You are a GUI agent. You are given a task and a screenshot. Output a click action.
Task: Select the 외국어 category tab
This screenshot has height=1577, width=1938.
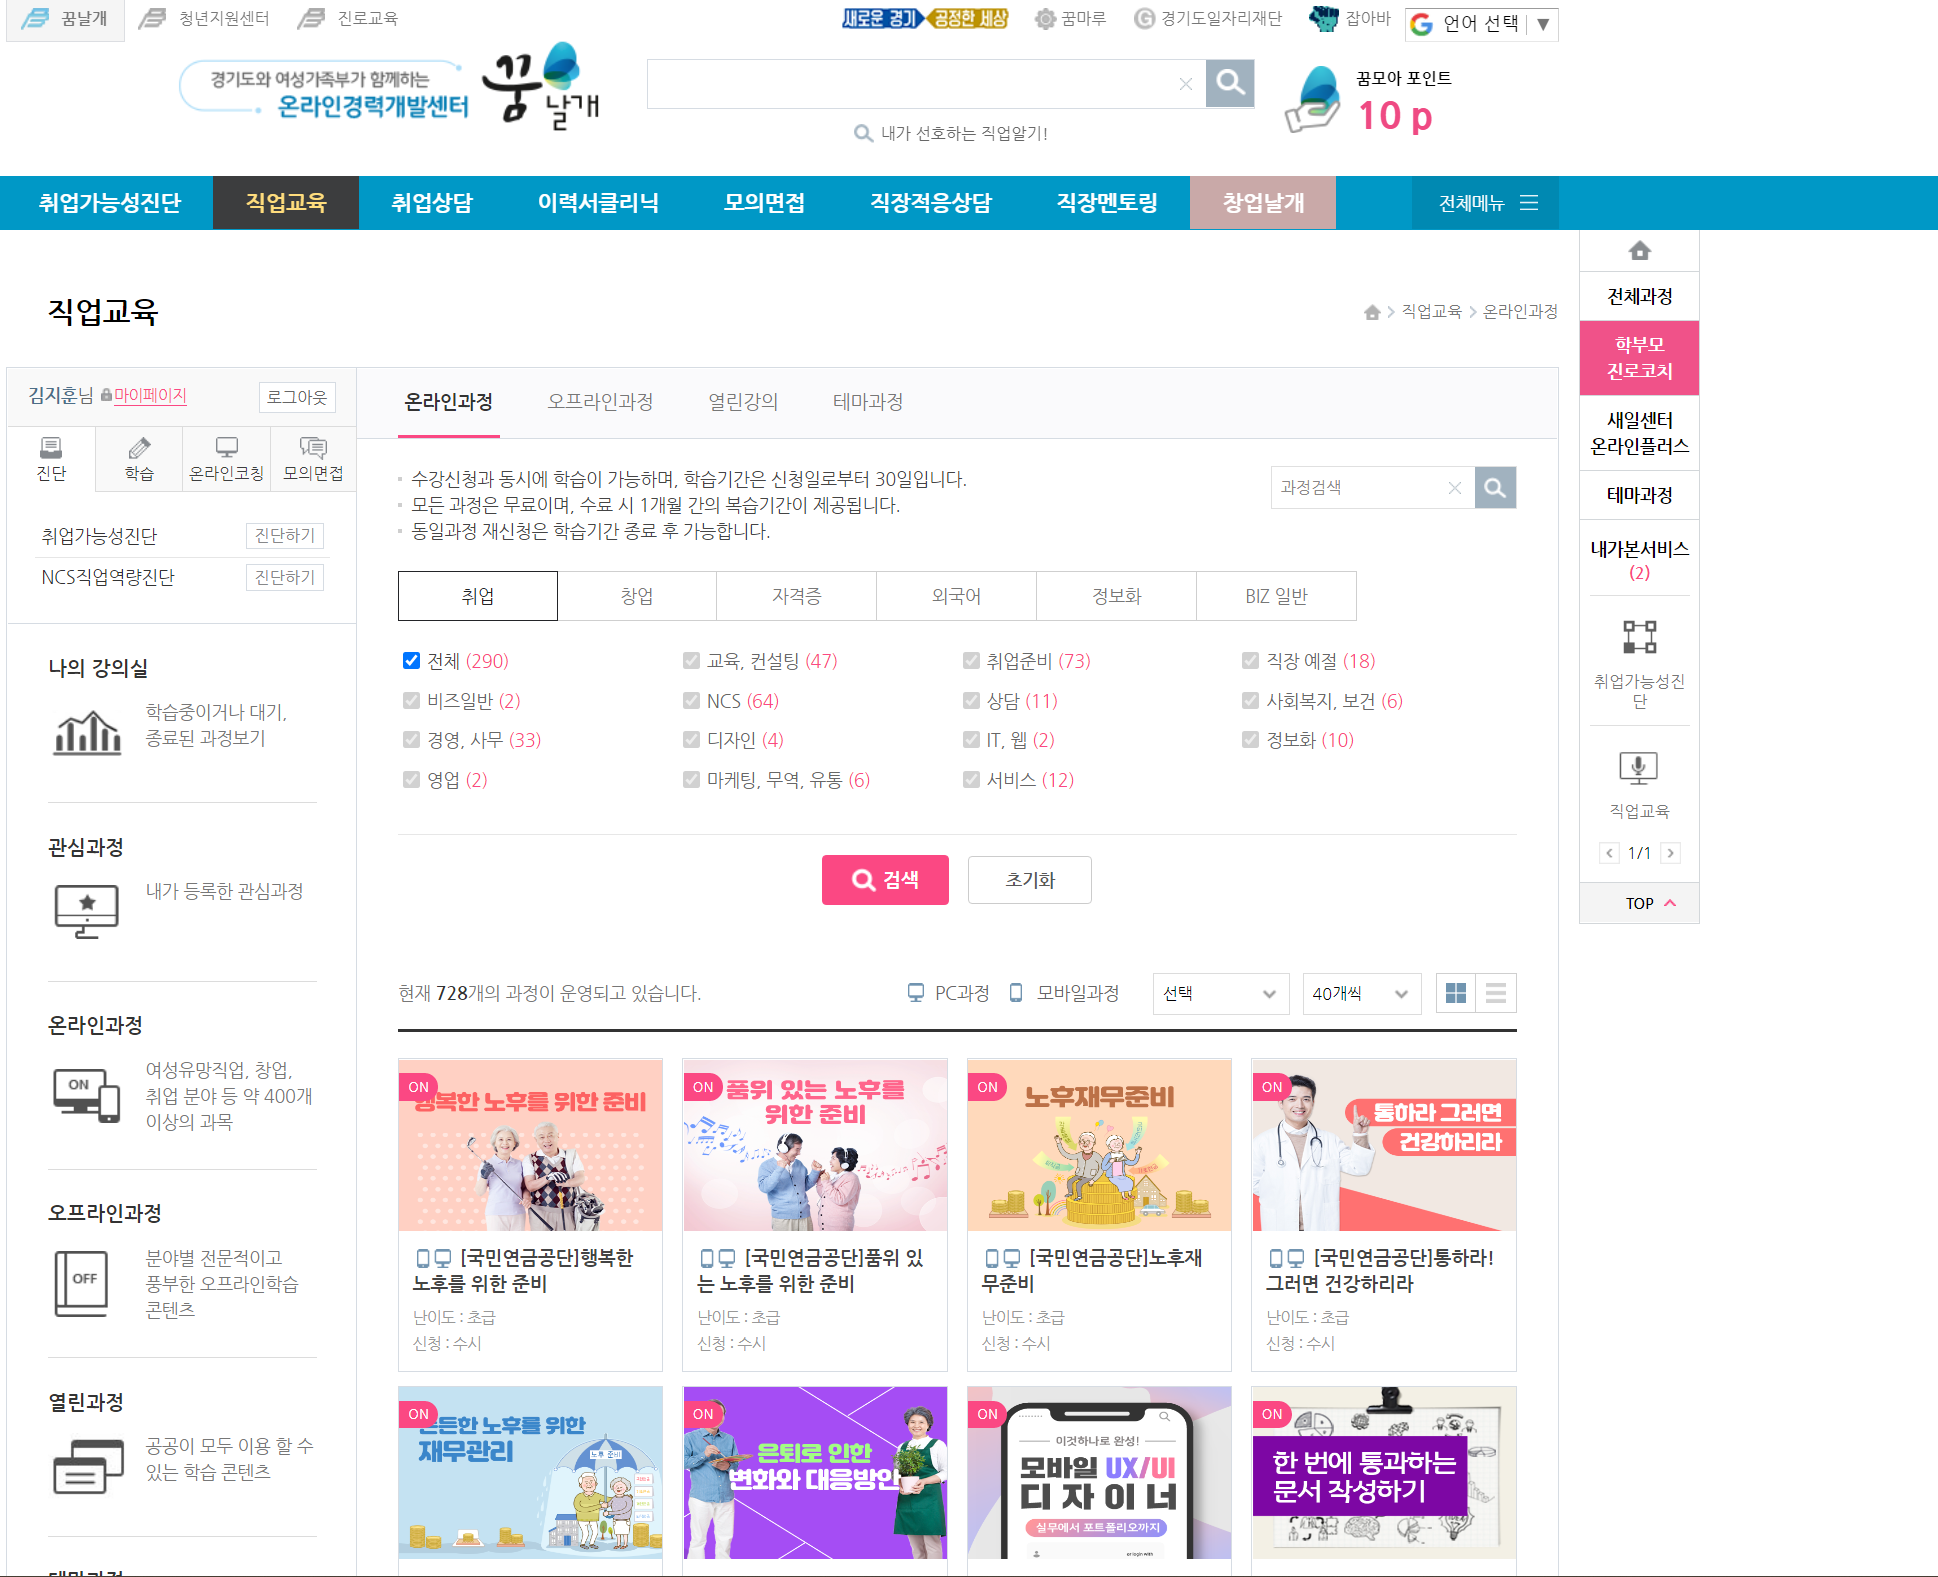point(957,596)
